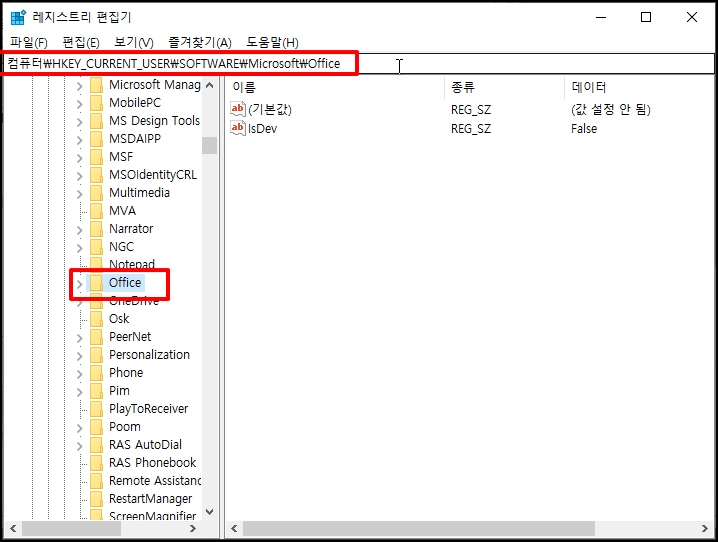Expand the RAS AutoDial node
Viewport: 718px width, 542px height.
79,445
